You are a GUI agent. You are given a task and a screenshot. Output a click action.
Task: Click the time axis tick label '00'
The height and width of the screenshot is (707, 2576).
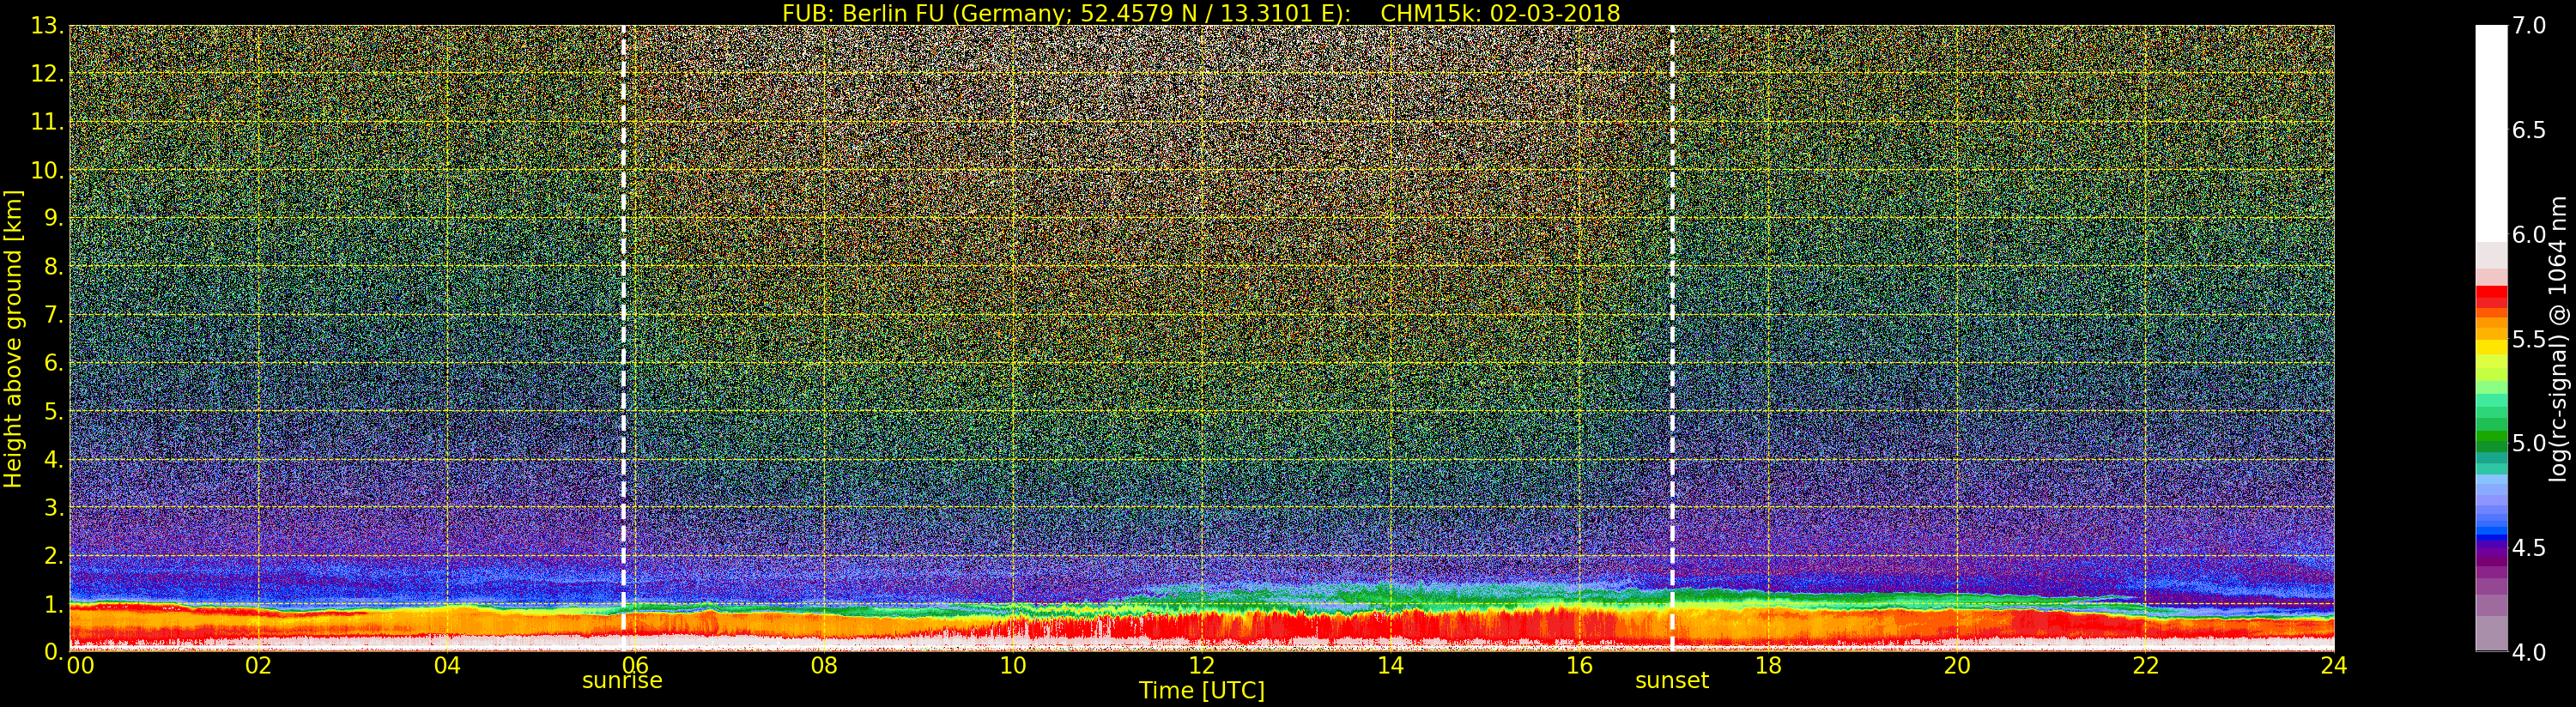[x=80, y=666]
